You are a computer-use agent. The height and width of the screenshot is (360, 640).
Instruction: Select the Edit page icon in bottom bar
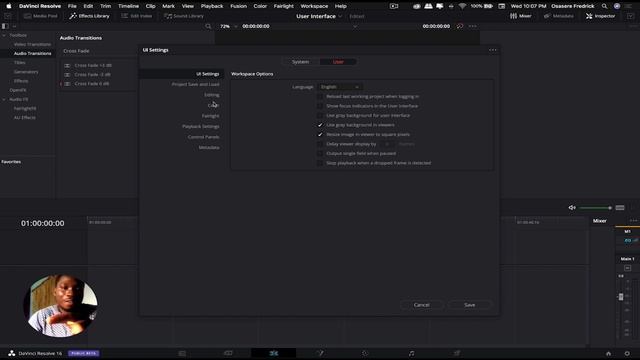(273, 353)
